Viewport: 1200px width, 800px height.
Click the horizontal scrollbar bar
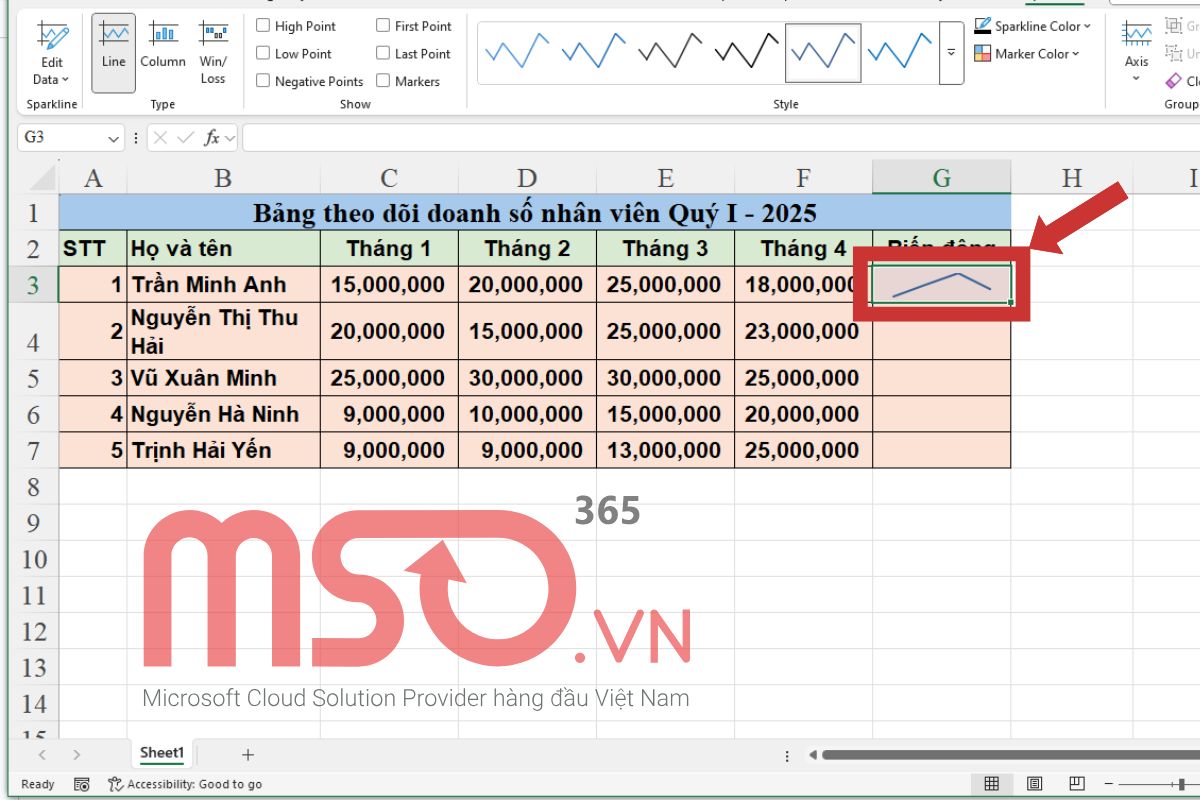click(1011, 755)
